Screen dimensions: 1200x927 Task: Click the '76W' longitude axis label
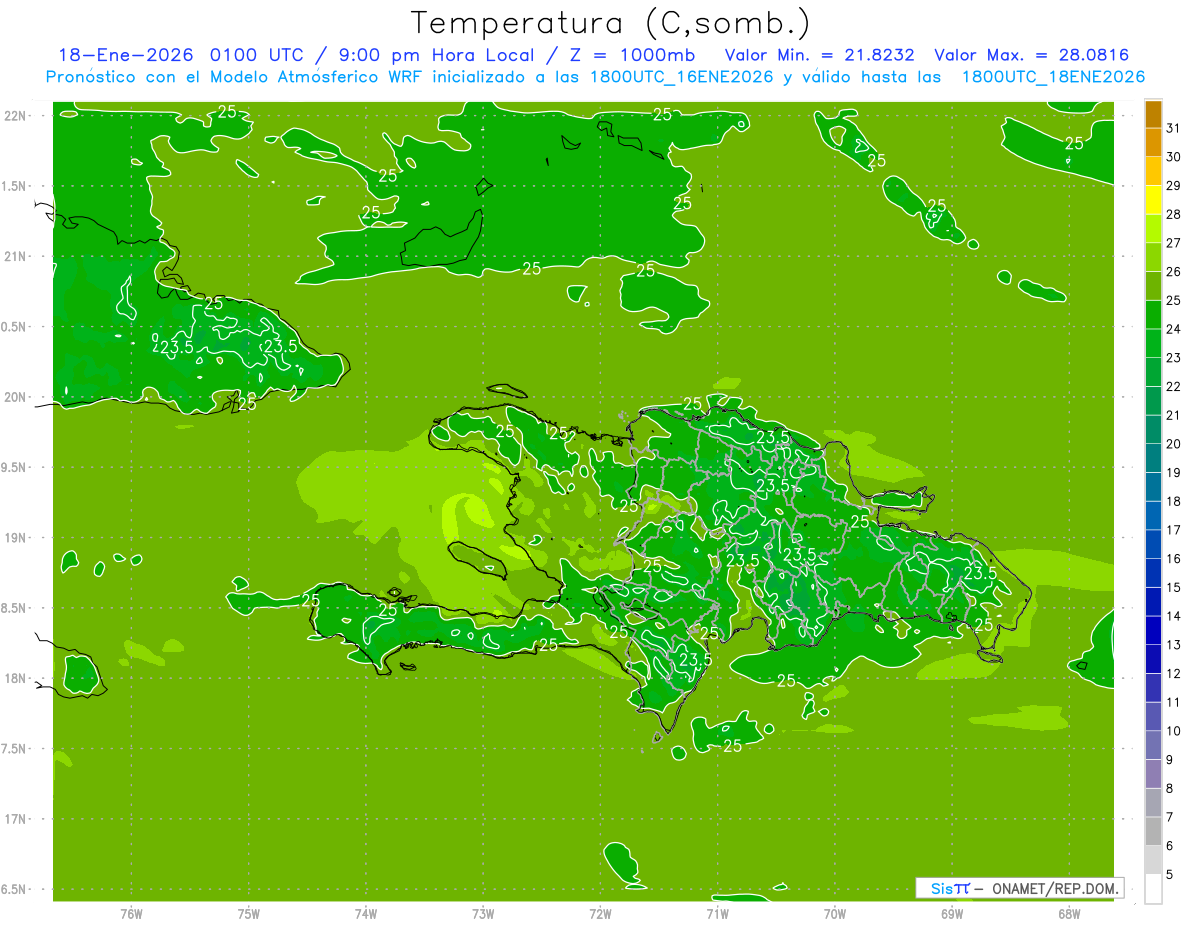pyautogui.click(x=131, y=914)
